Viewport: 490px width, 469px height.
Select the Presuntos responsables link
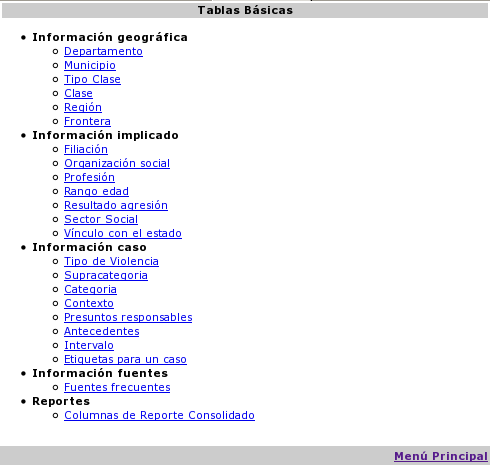[x=128, y=317]
